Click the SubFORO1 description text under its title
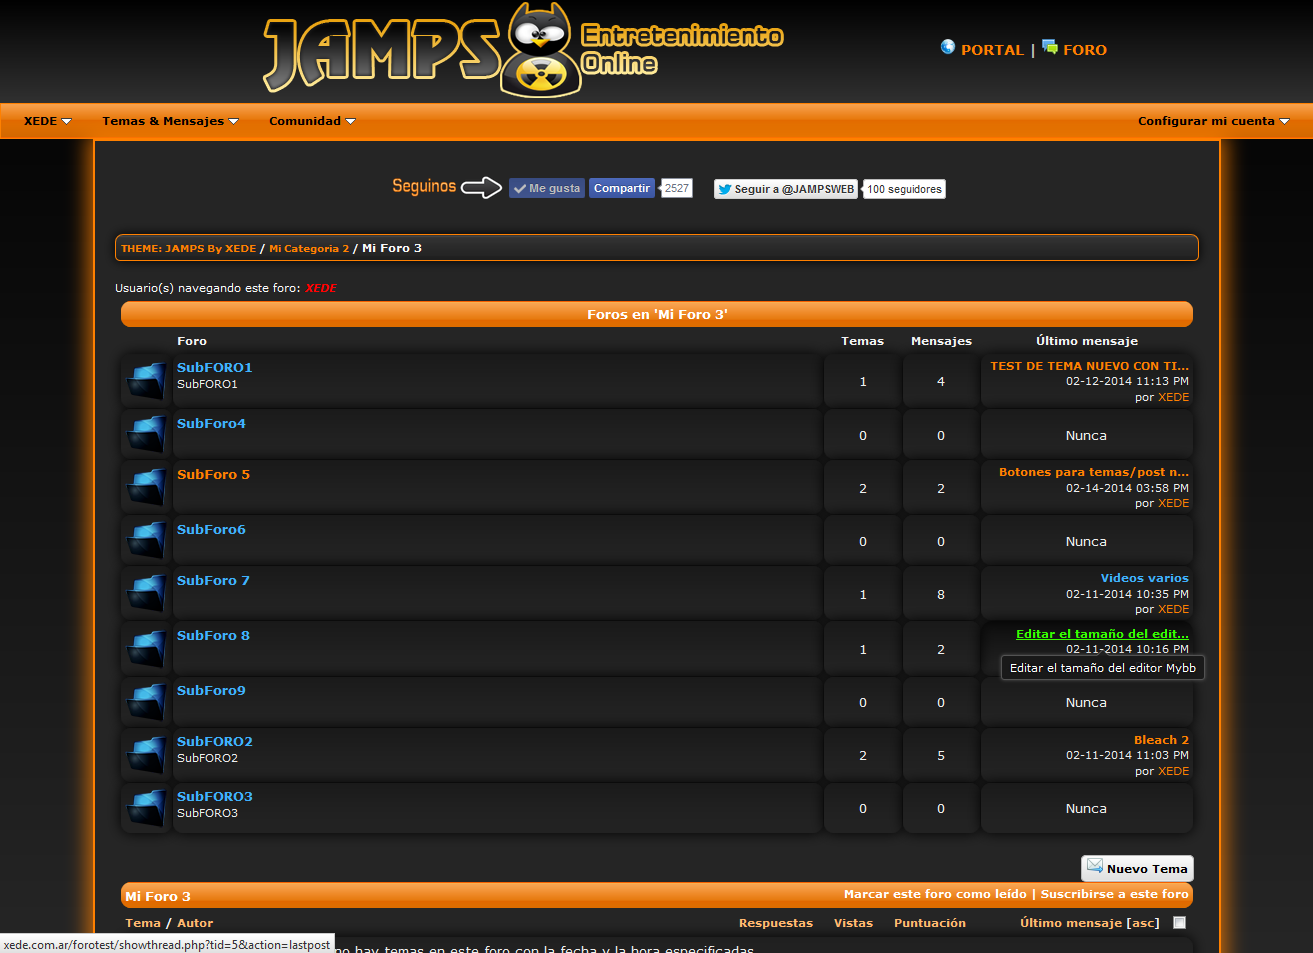1313x953 pixels. pyautogui.click(x=207, y=384)
